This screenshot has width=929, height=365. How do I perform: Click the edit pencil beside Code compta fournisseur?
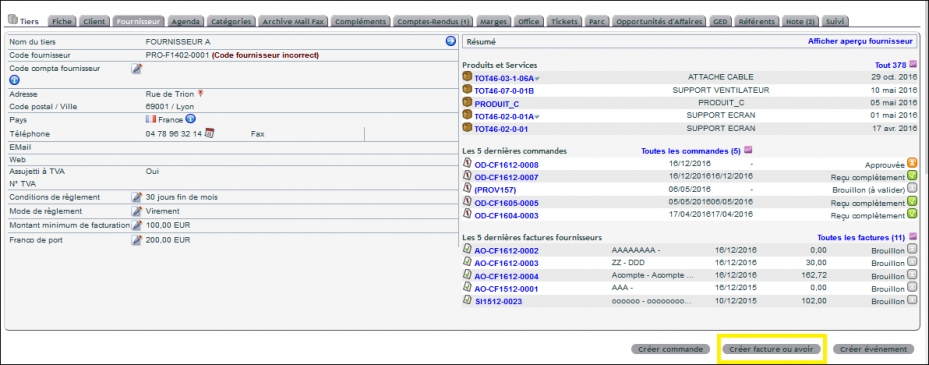pos(136,69)
